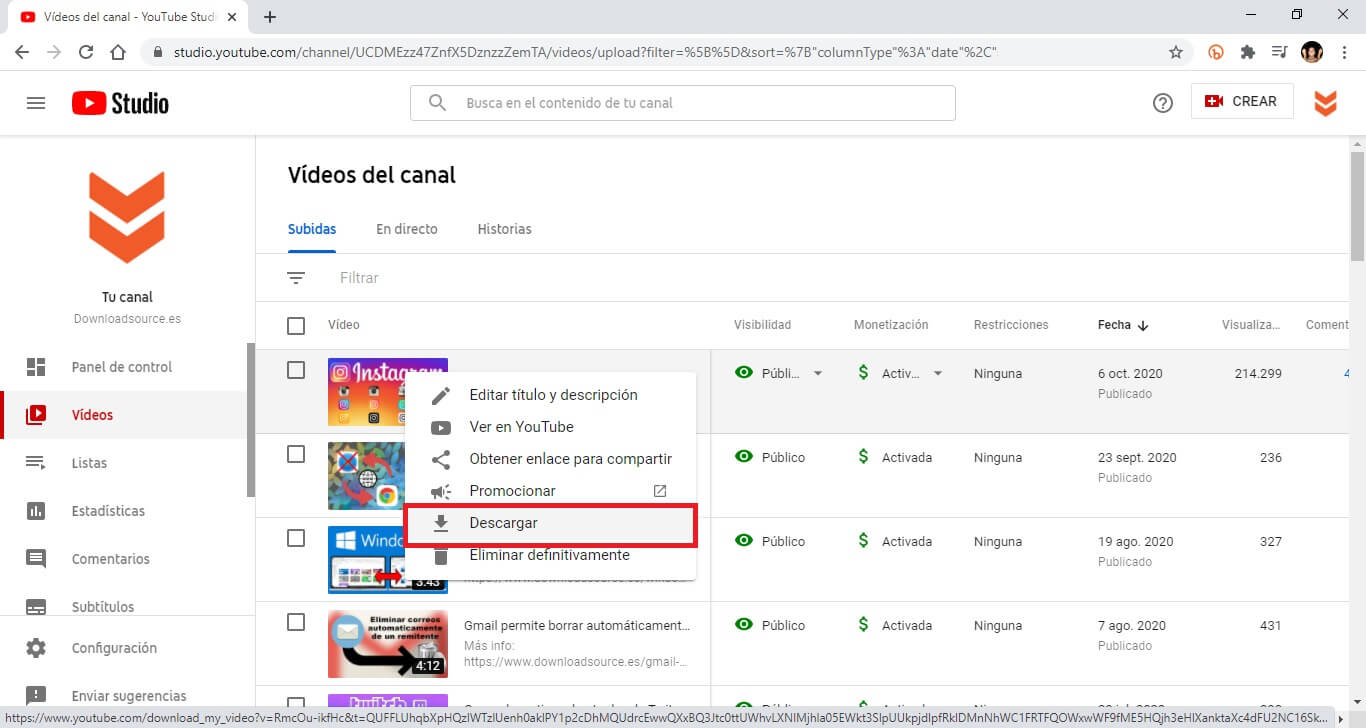Screen dimensions: 1366x728
Task: Click public eye icon on 7 ago. 2020 row
Action: (744, 625)
